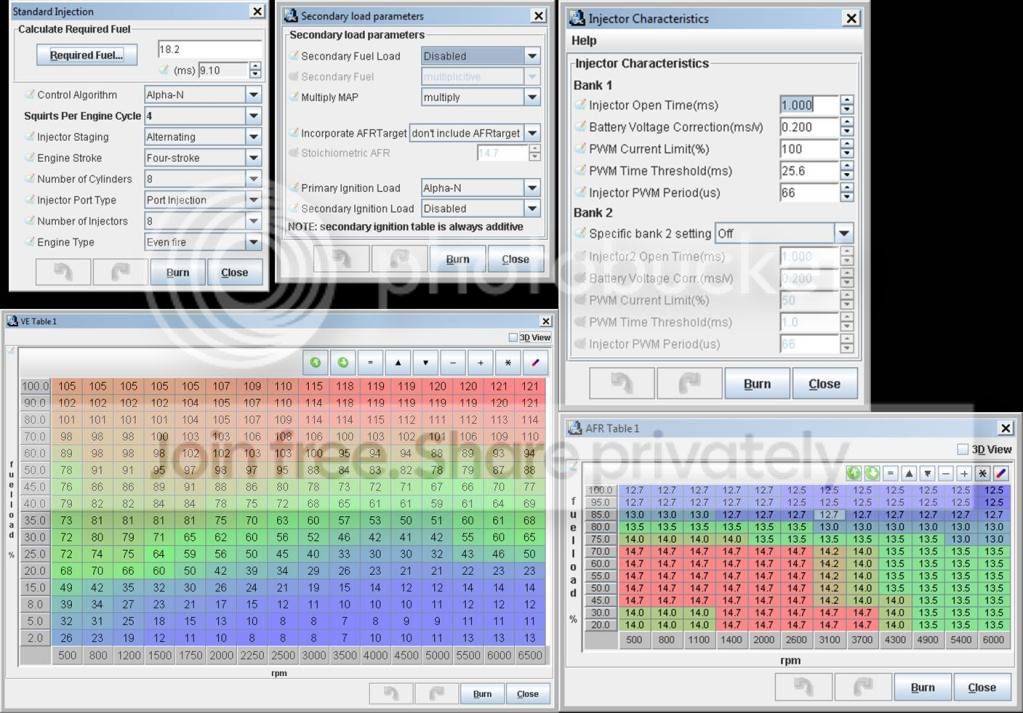
Task: Open the Squirts Per Engine Cycle dropdown
Action: 254,115
